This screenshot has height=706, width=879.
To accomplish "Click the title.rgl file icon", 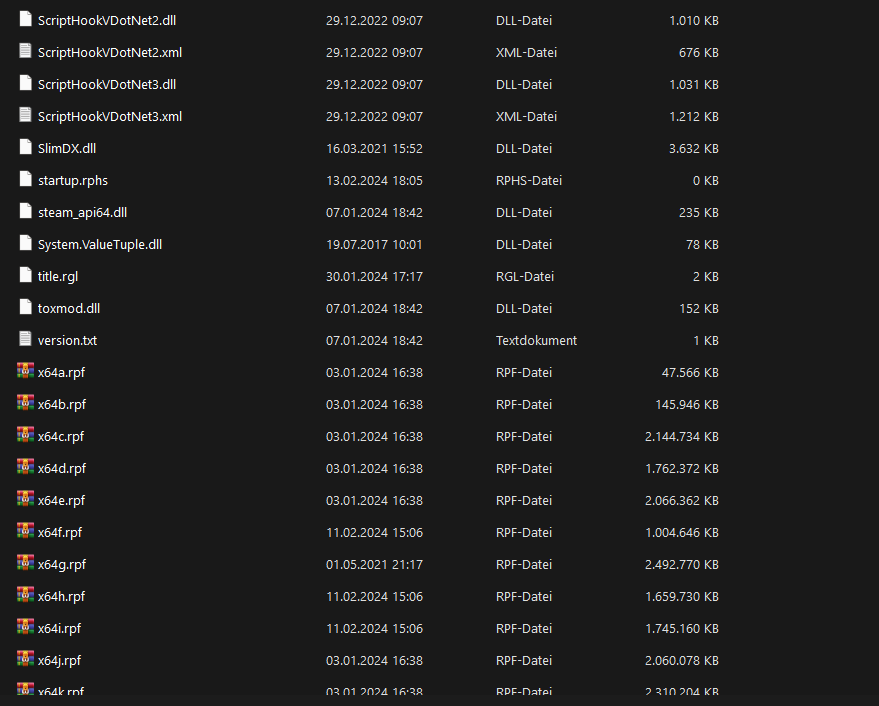I will (x=26, y=276).
